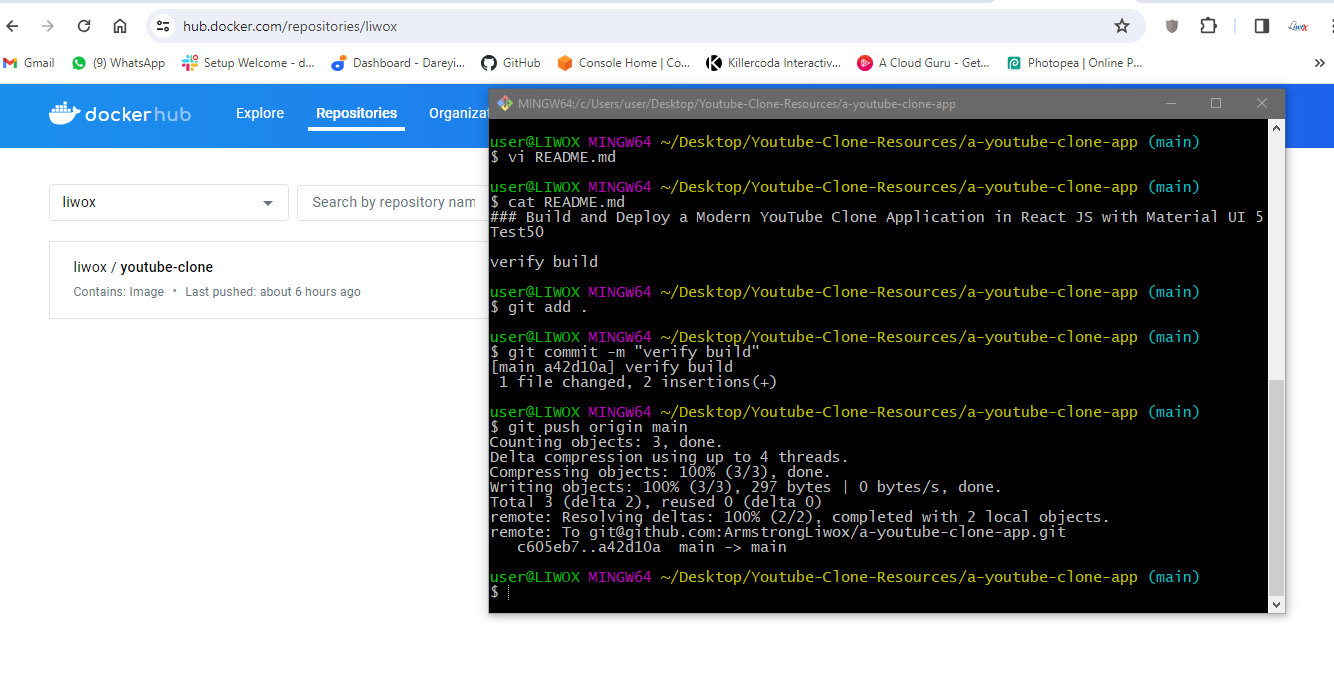Click the site information icon in address bar
Image resolution: width=1334 pixels, height=696 pixels.
coord(164,26)
